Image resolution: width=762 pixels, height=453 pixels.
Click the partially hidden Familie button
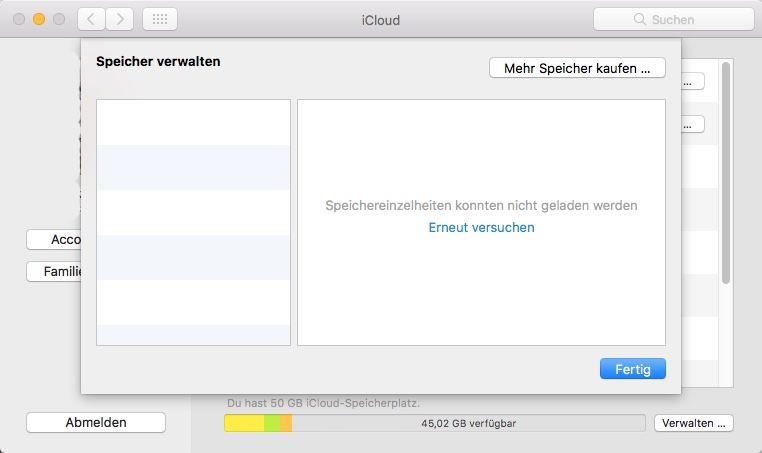click(x=53, y=271)
